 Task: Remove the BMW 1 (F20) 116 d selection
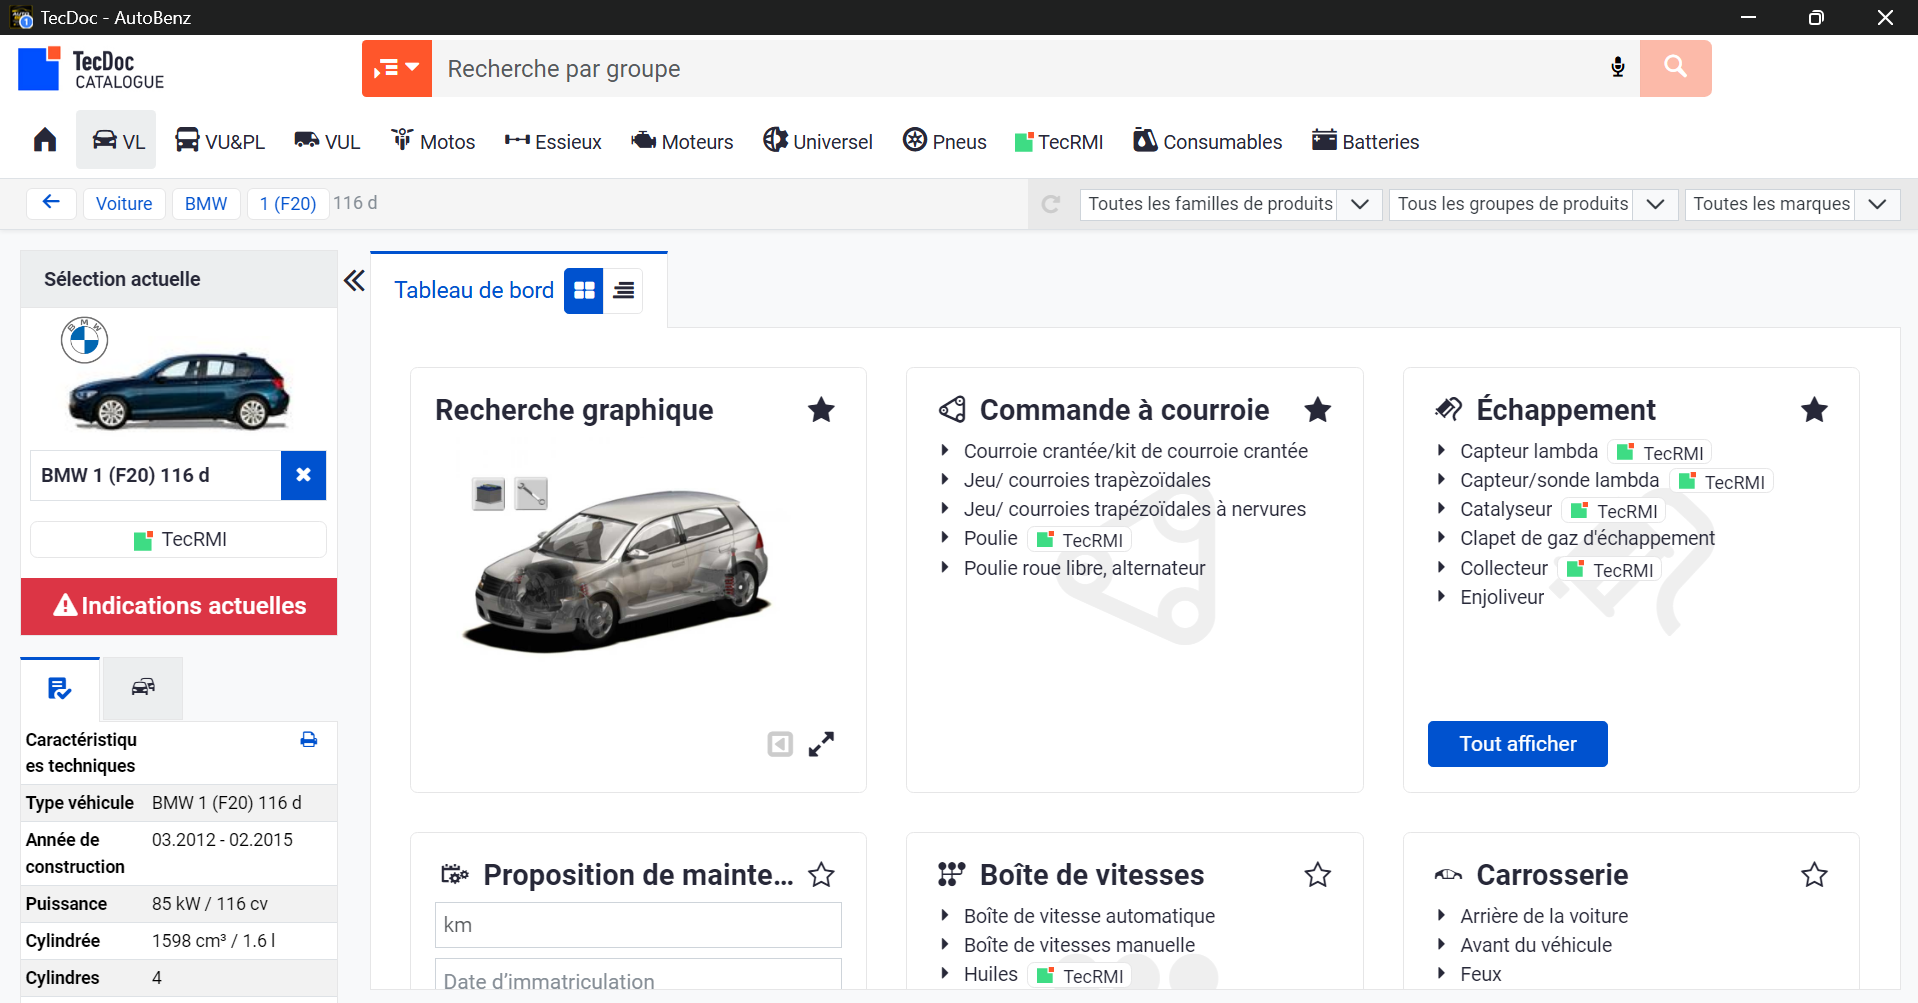pyautogui.click(x=303, y=475)
